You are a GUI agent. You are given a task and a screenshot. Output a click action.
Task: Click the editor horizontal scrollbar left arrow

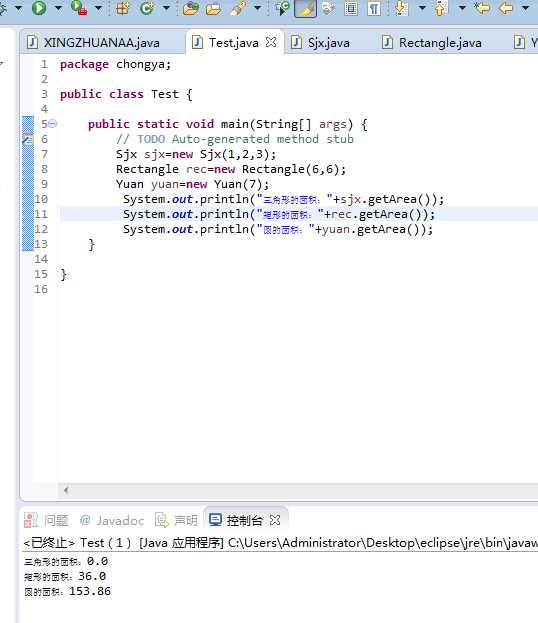click(66, 490)
